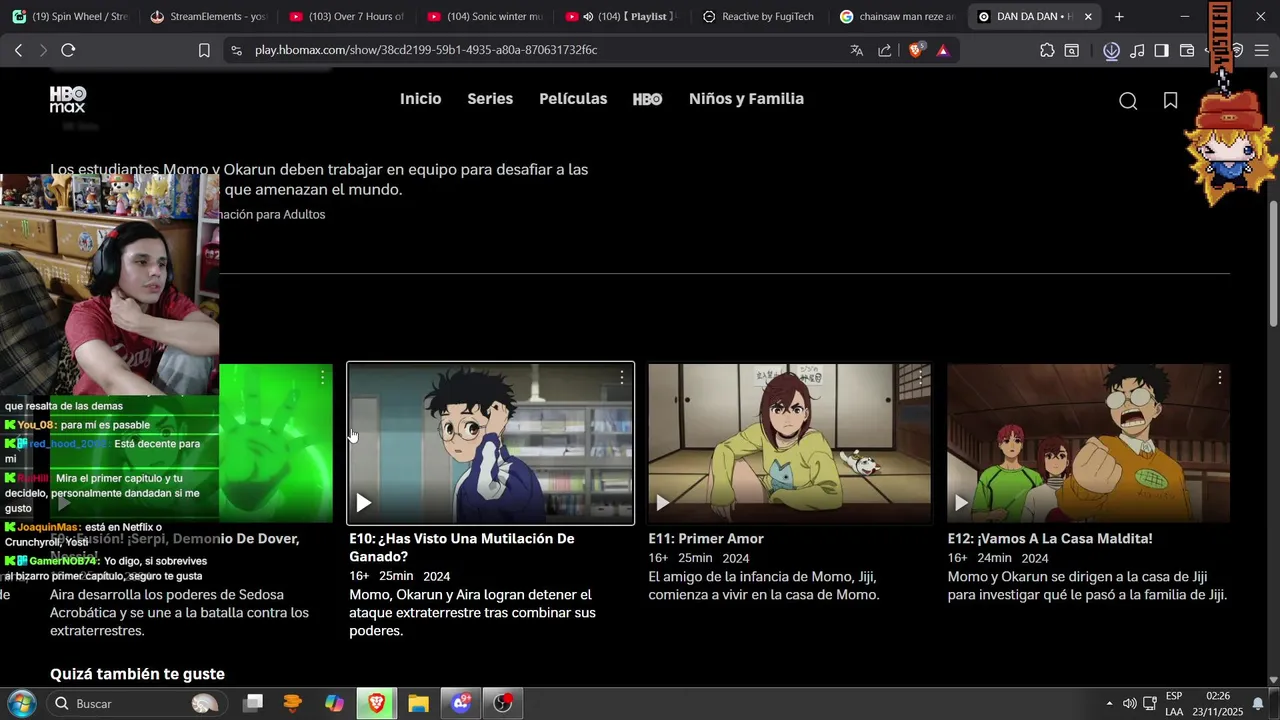This screenshot has width=1280, height=720.
Task: Open volume speaker icon in tray
Action: coord(1129,703)
